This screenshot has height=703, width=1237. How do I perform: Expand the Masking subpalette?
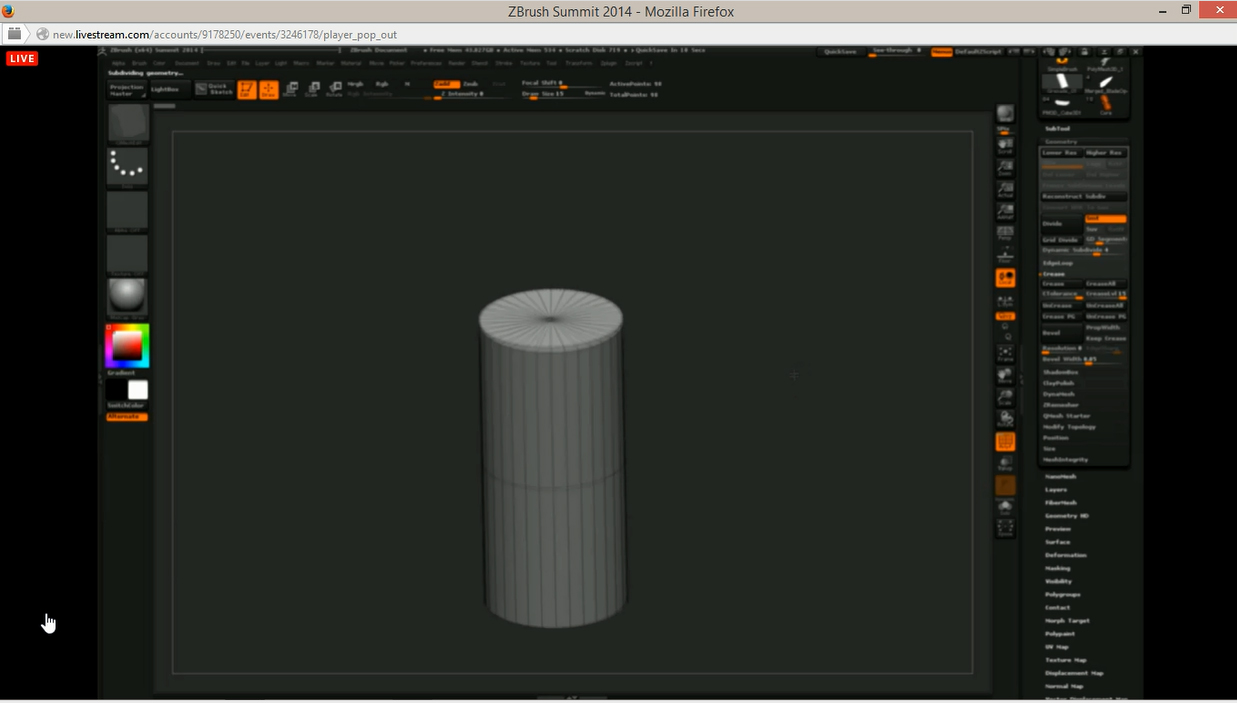click(x=1057, y=568)
